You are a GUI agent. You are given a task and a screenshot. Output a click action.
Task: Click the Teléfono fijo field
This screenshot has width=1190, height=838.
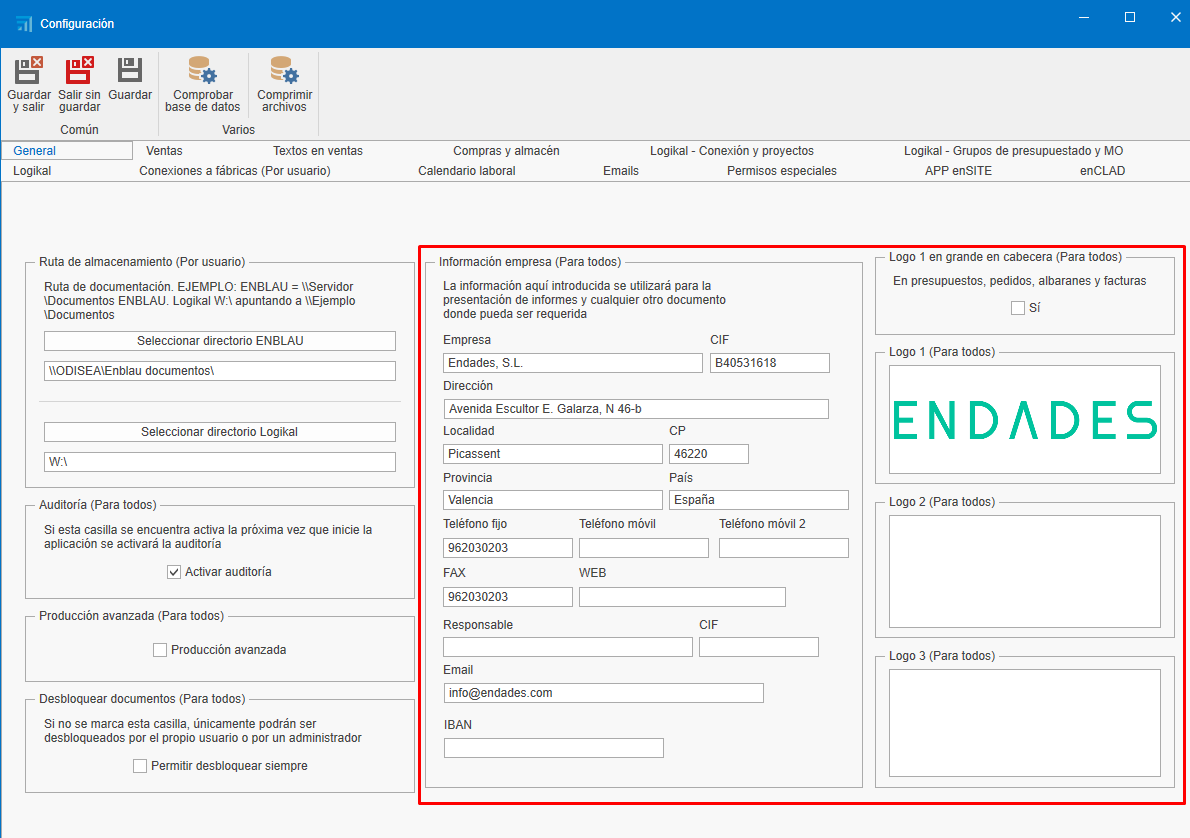508,548
